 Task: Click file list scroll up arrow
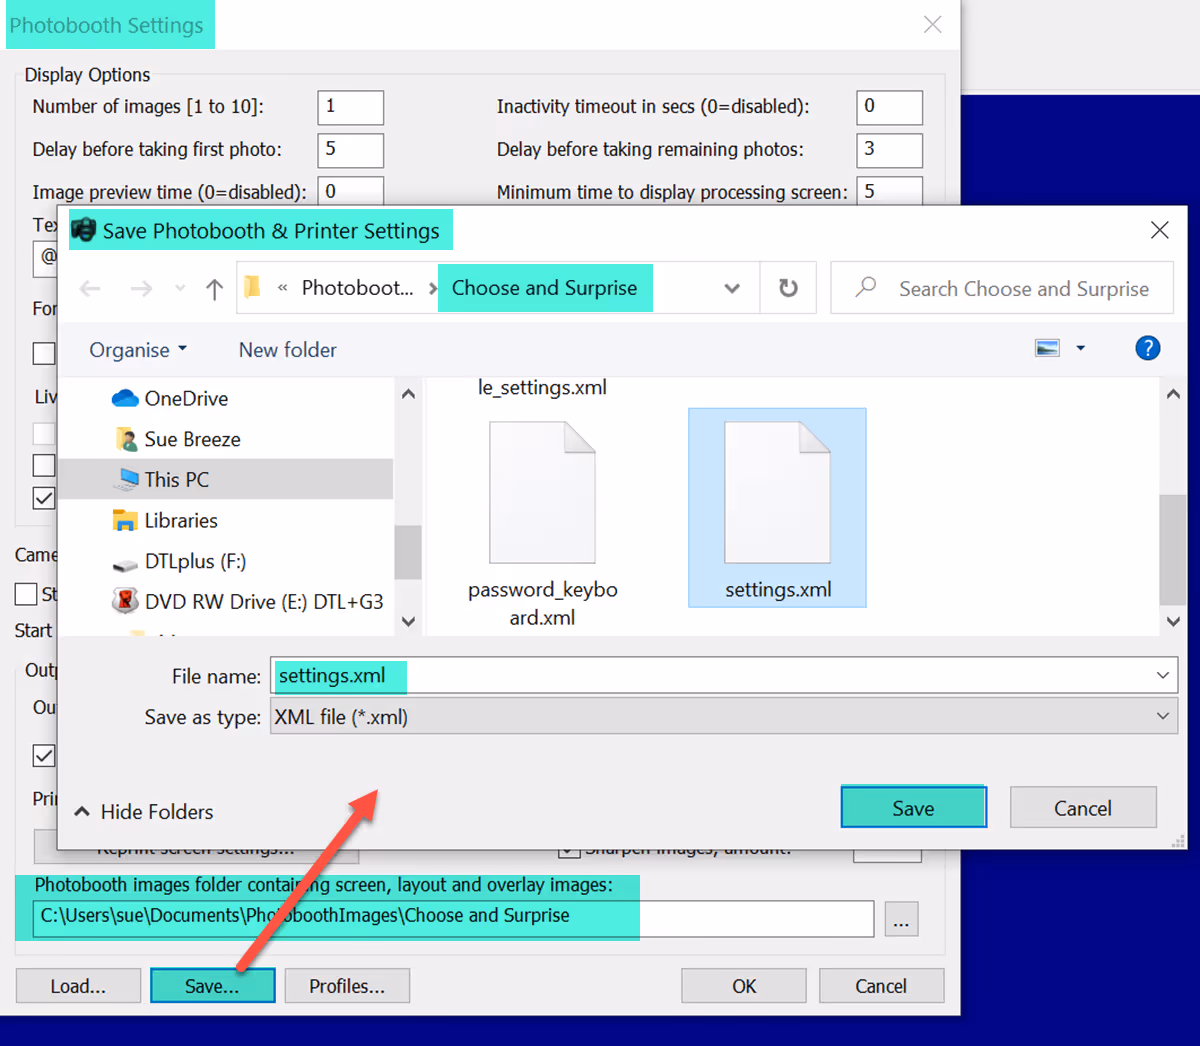tap(1173, 394)
